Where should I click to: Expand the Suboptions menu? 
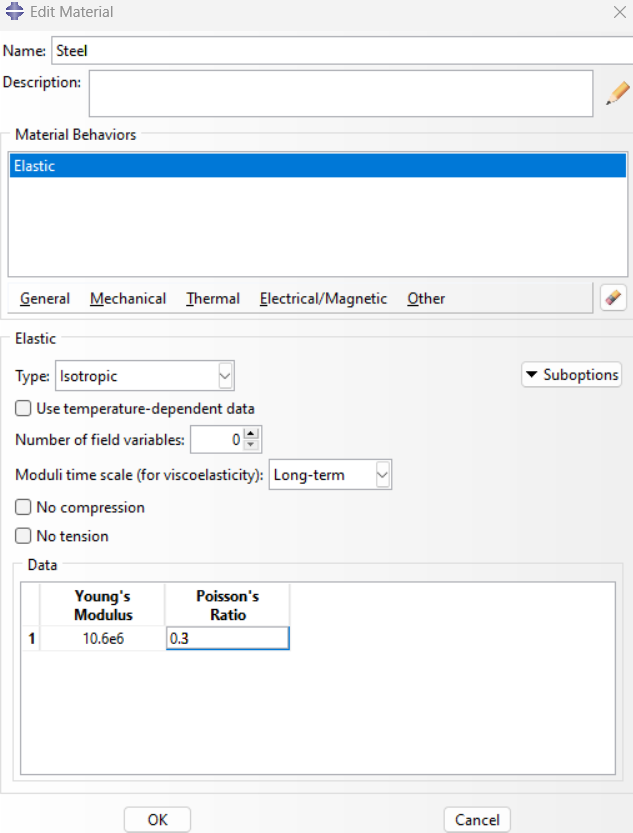pyautogui.click(x=571, y=375)
